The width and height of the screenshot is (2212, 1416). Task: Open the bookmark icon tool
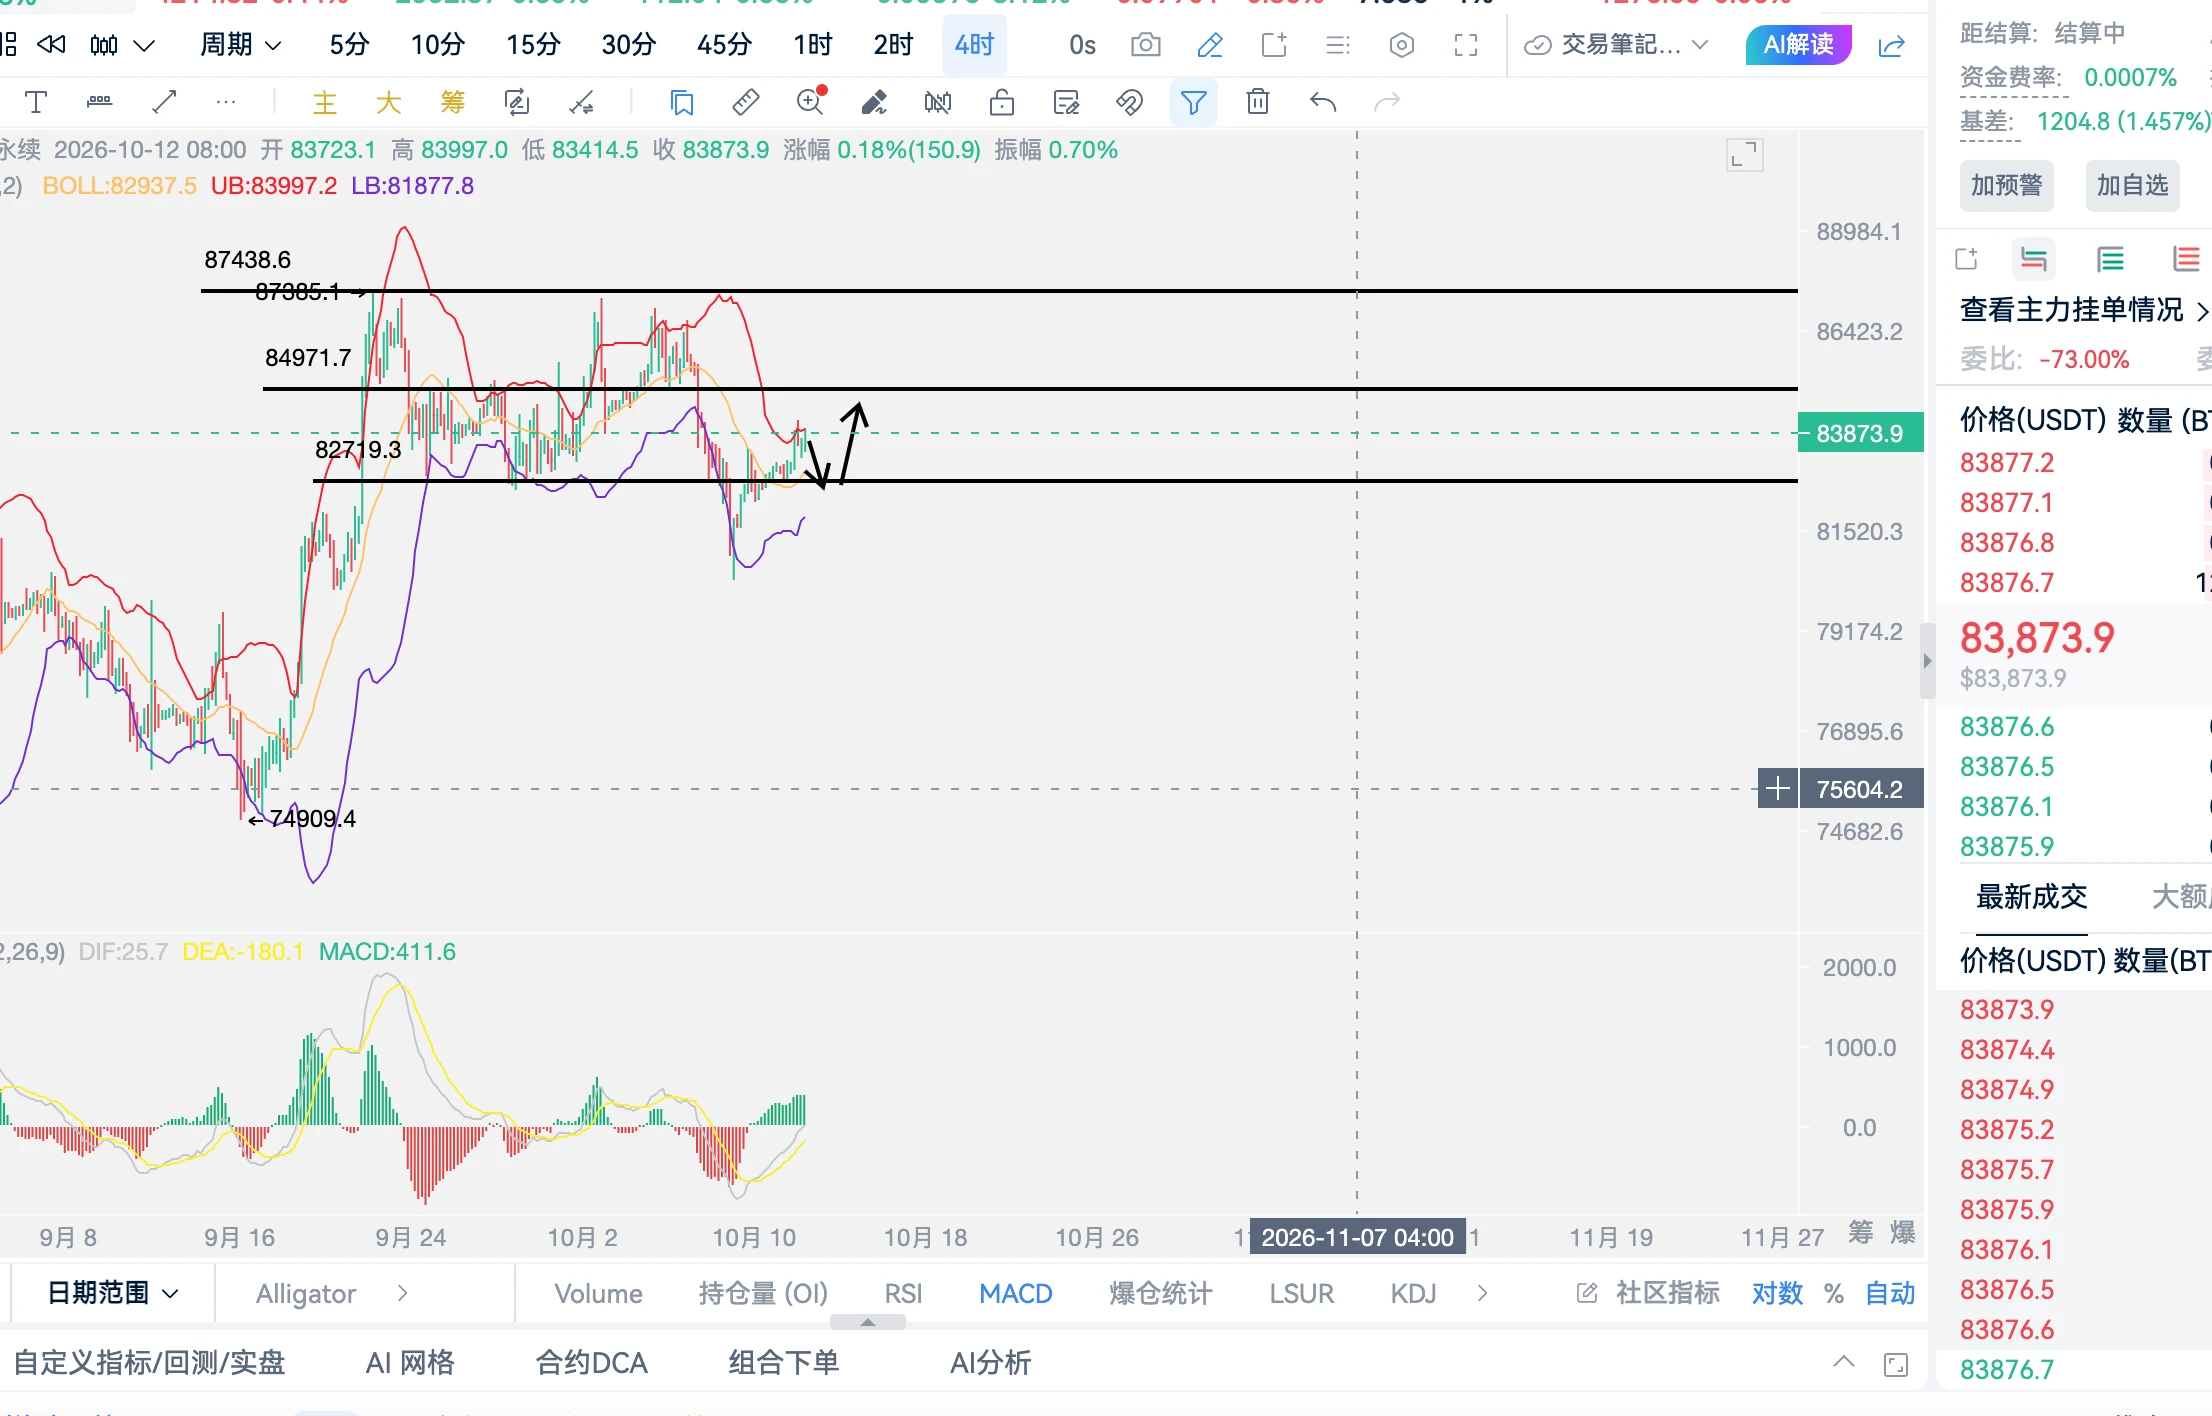(x=682, y=102)
